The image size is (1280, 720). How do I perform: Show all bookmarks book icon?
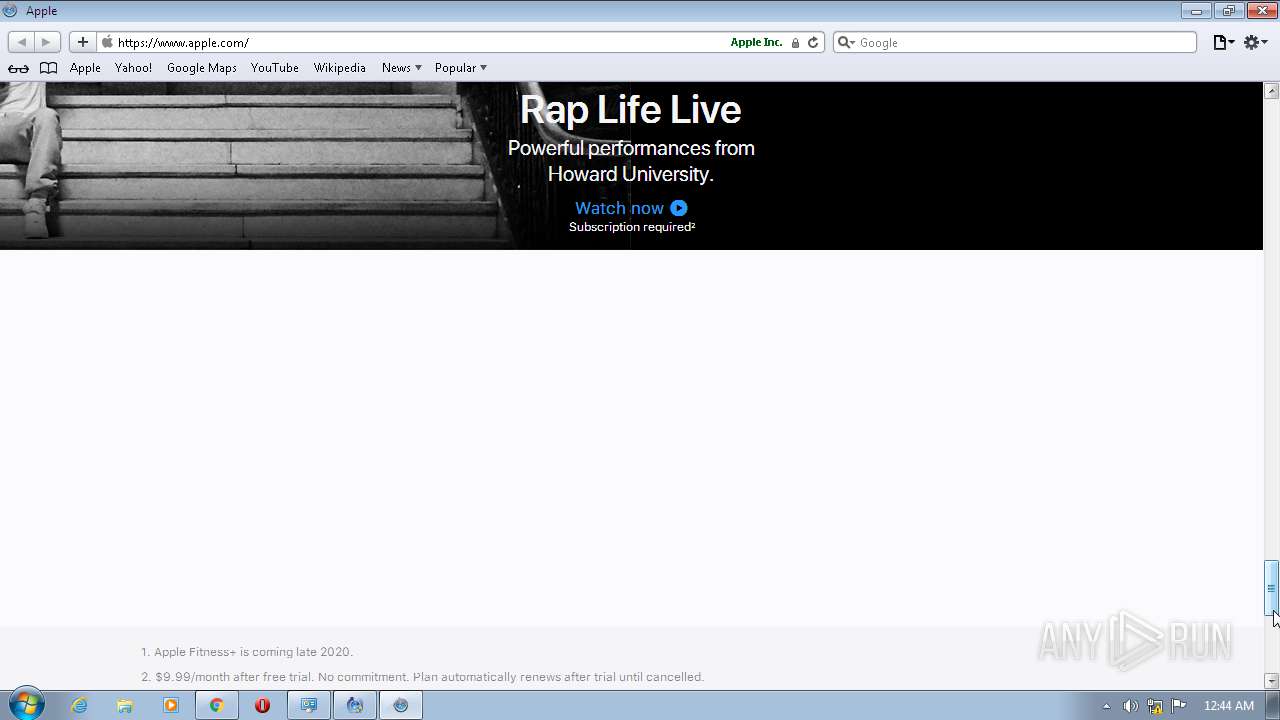coord(48,68)
